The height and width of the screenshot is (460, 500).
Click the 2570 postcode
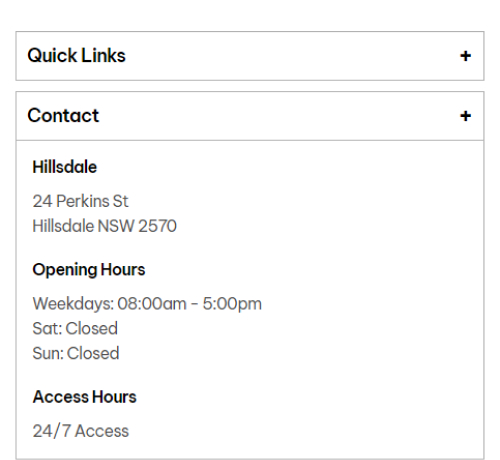pyautogui.click(x=157, y=226)
